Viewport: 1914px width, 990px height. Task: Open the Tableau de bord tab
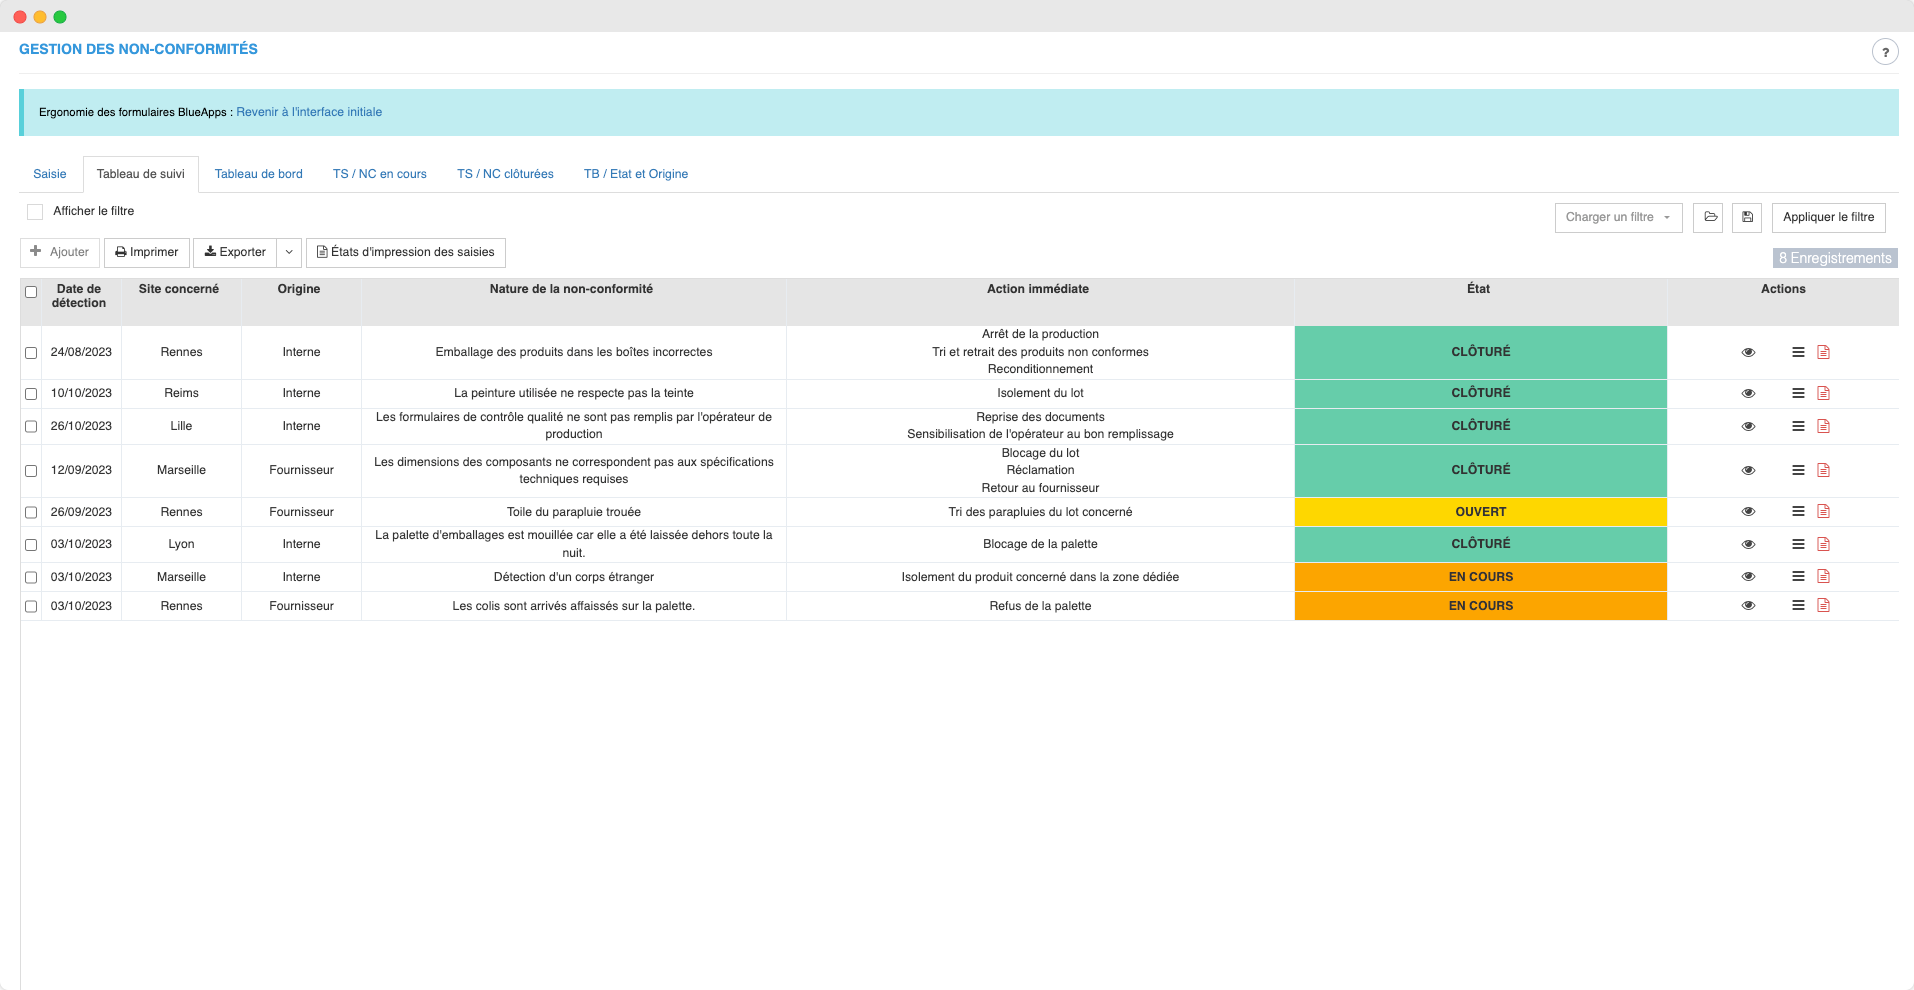[x=259, y=174]
